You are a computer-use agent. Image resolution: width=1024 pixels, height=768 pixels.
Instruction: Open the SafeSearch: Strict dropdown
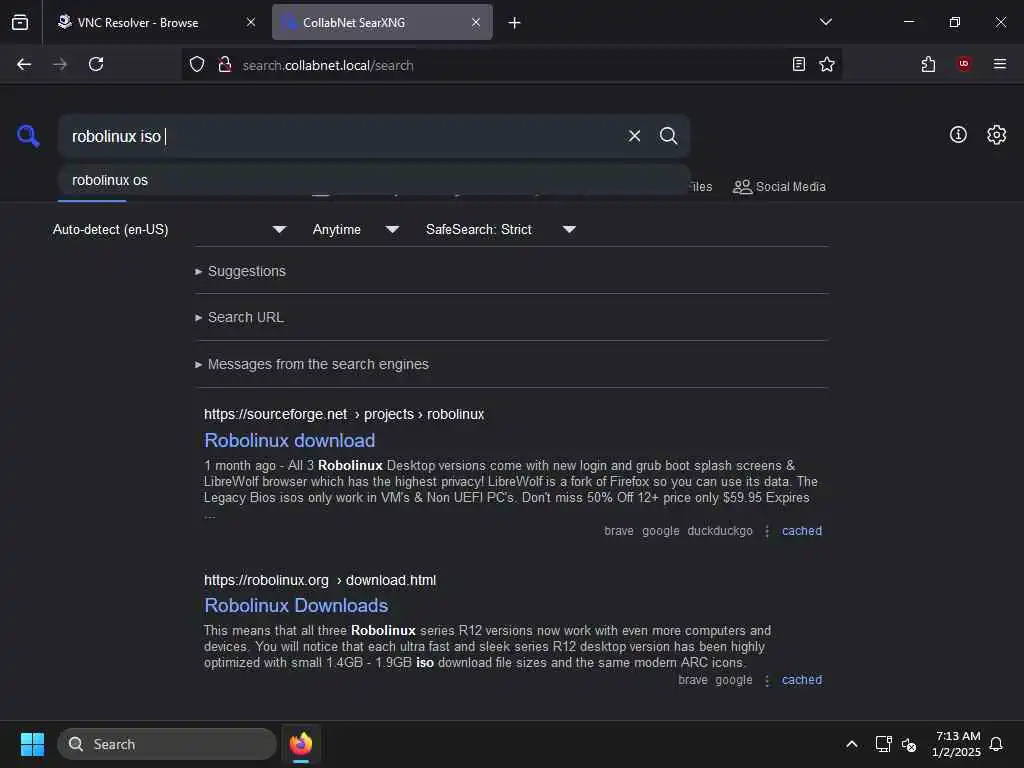500,229
